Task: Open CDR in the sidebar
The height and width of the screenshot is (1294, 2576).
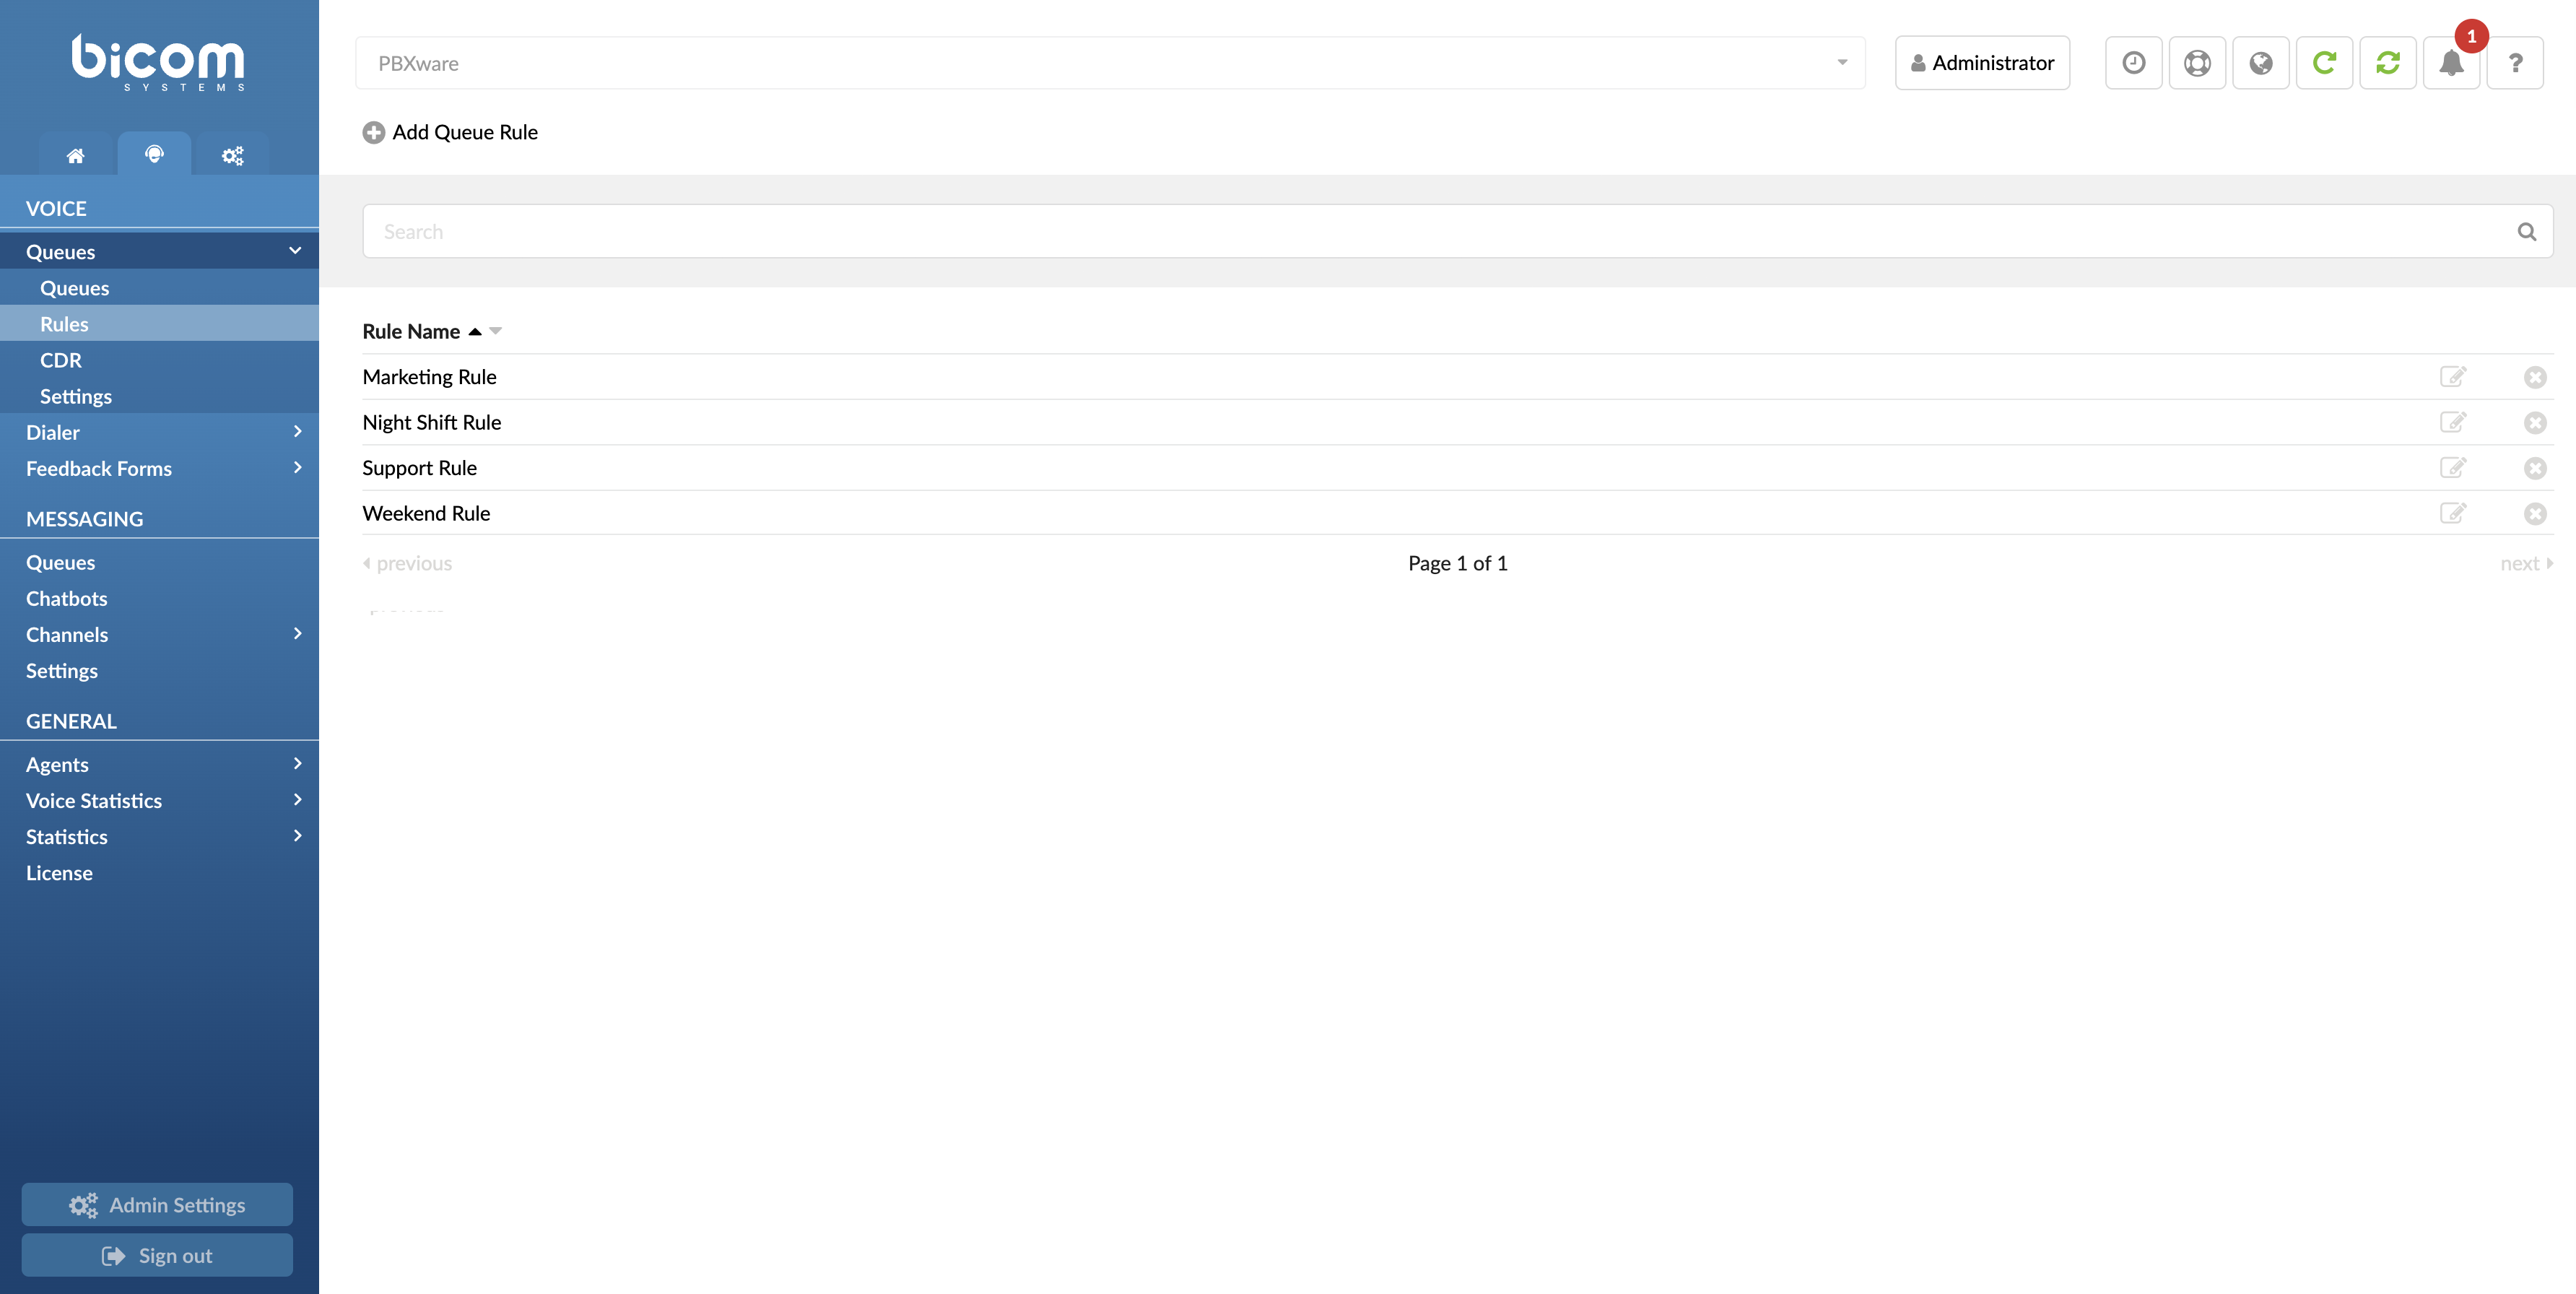Action: click(159, 360)
